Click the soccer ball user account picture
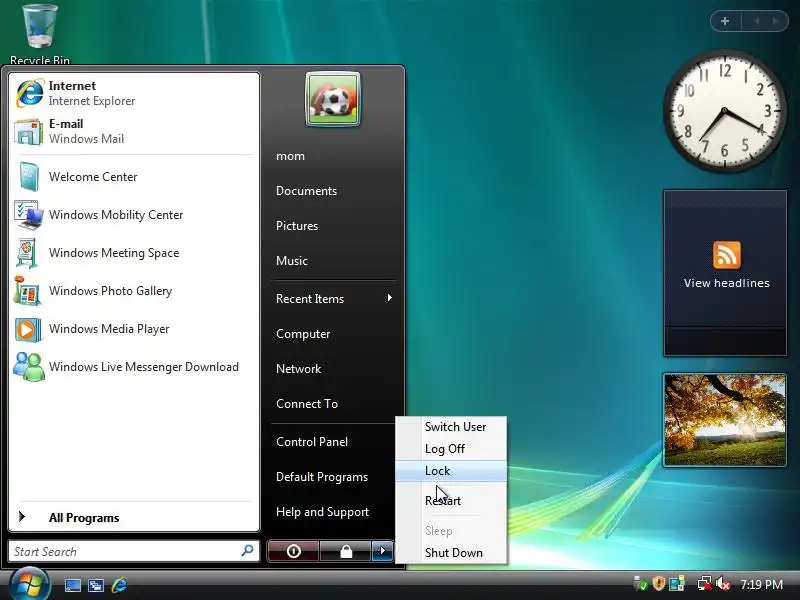 [x=333, y=99]
